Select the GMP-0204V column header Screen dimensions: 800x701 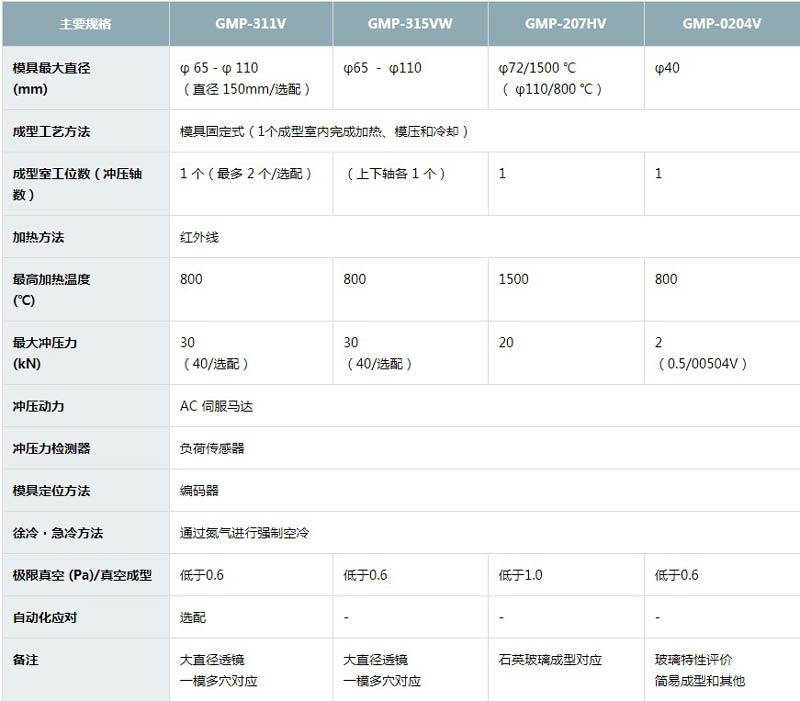[722, 24]
